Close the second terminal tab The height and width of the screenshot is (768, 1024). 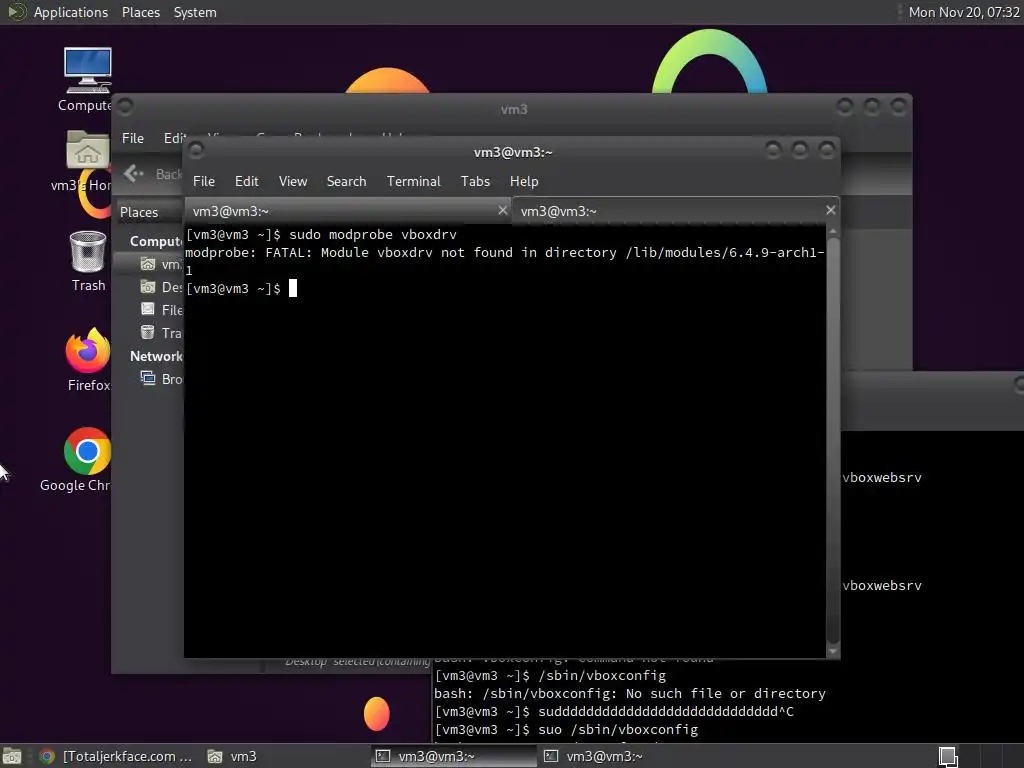[831, 210]
